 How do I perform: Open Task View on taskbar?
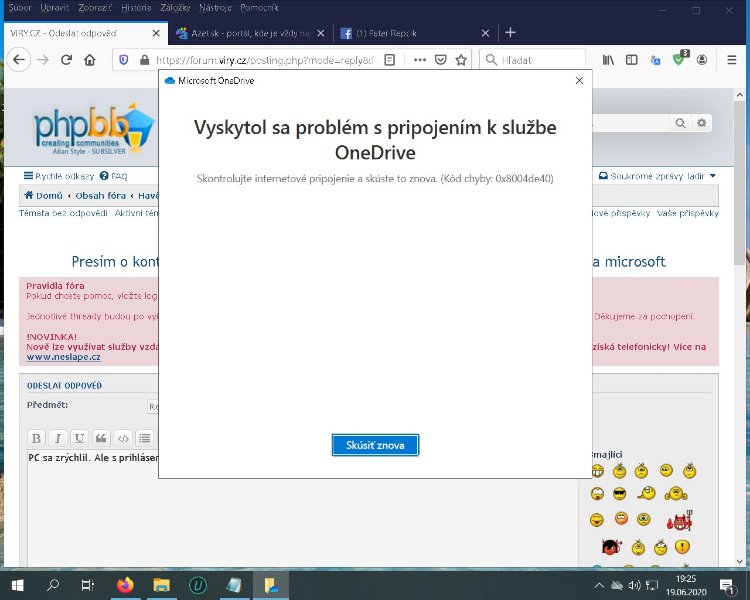(88, 585)
